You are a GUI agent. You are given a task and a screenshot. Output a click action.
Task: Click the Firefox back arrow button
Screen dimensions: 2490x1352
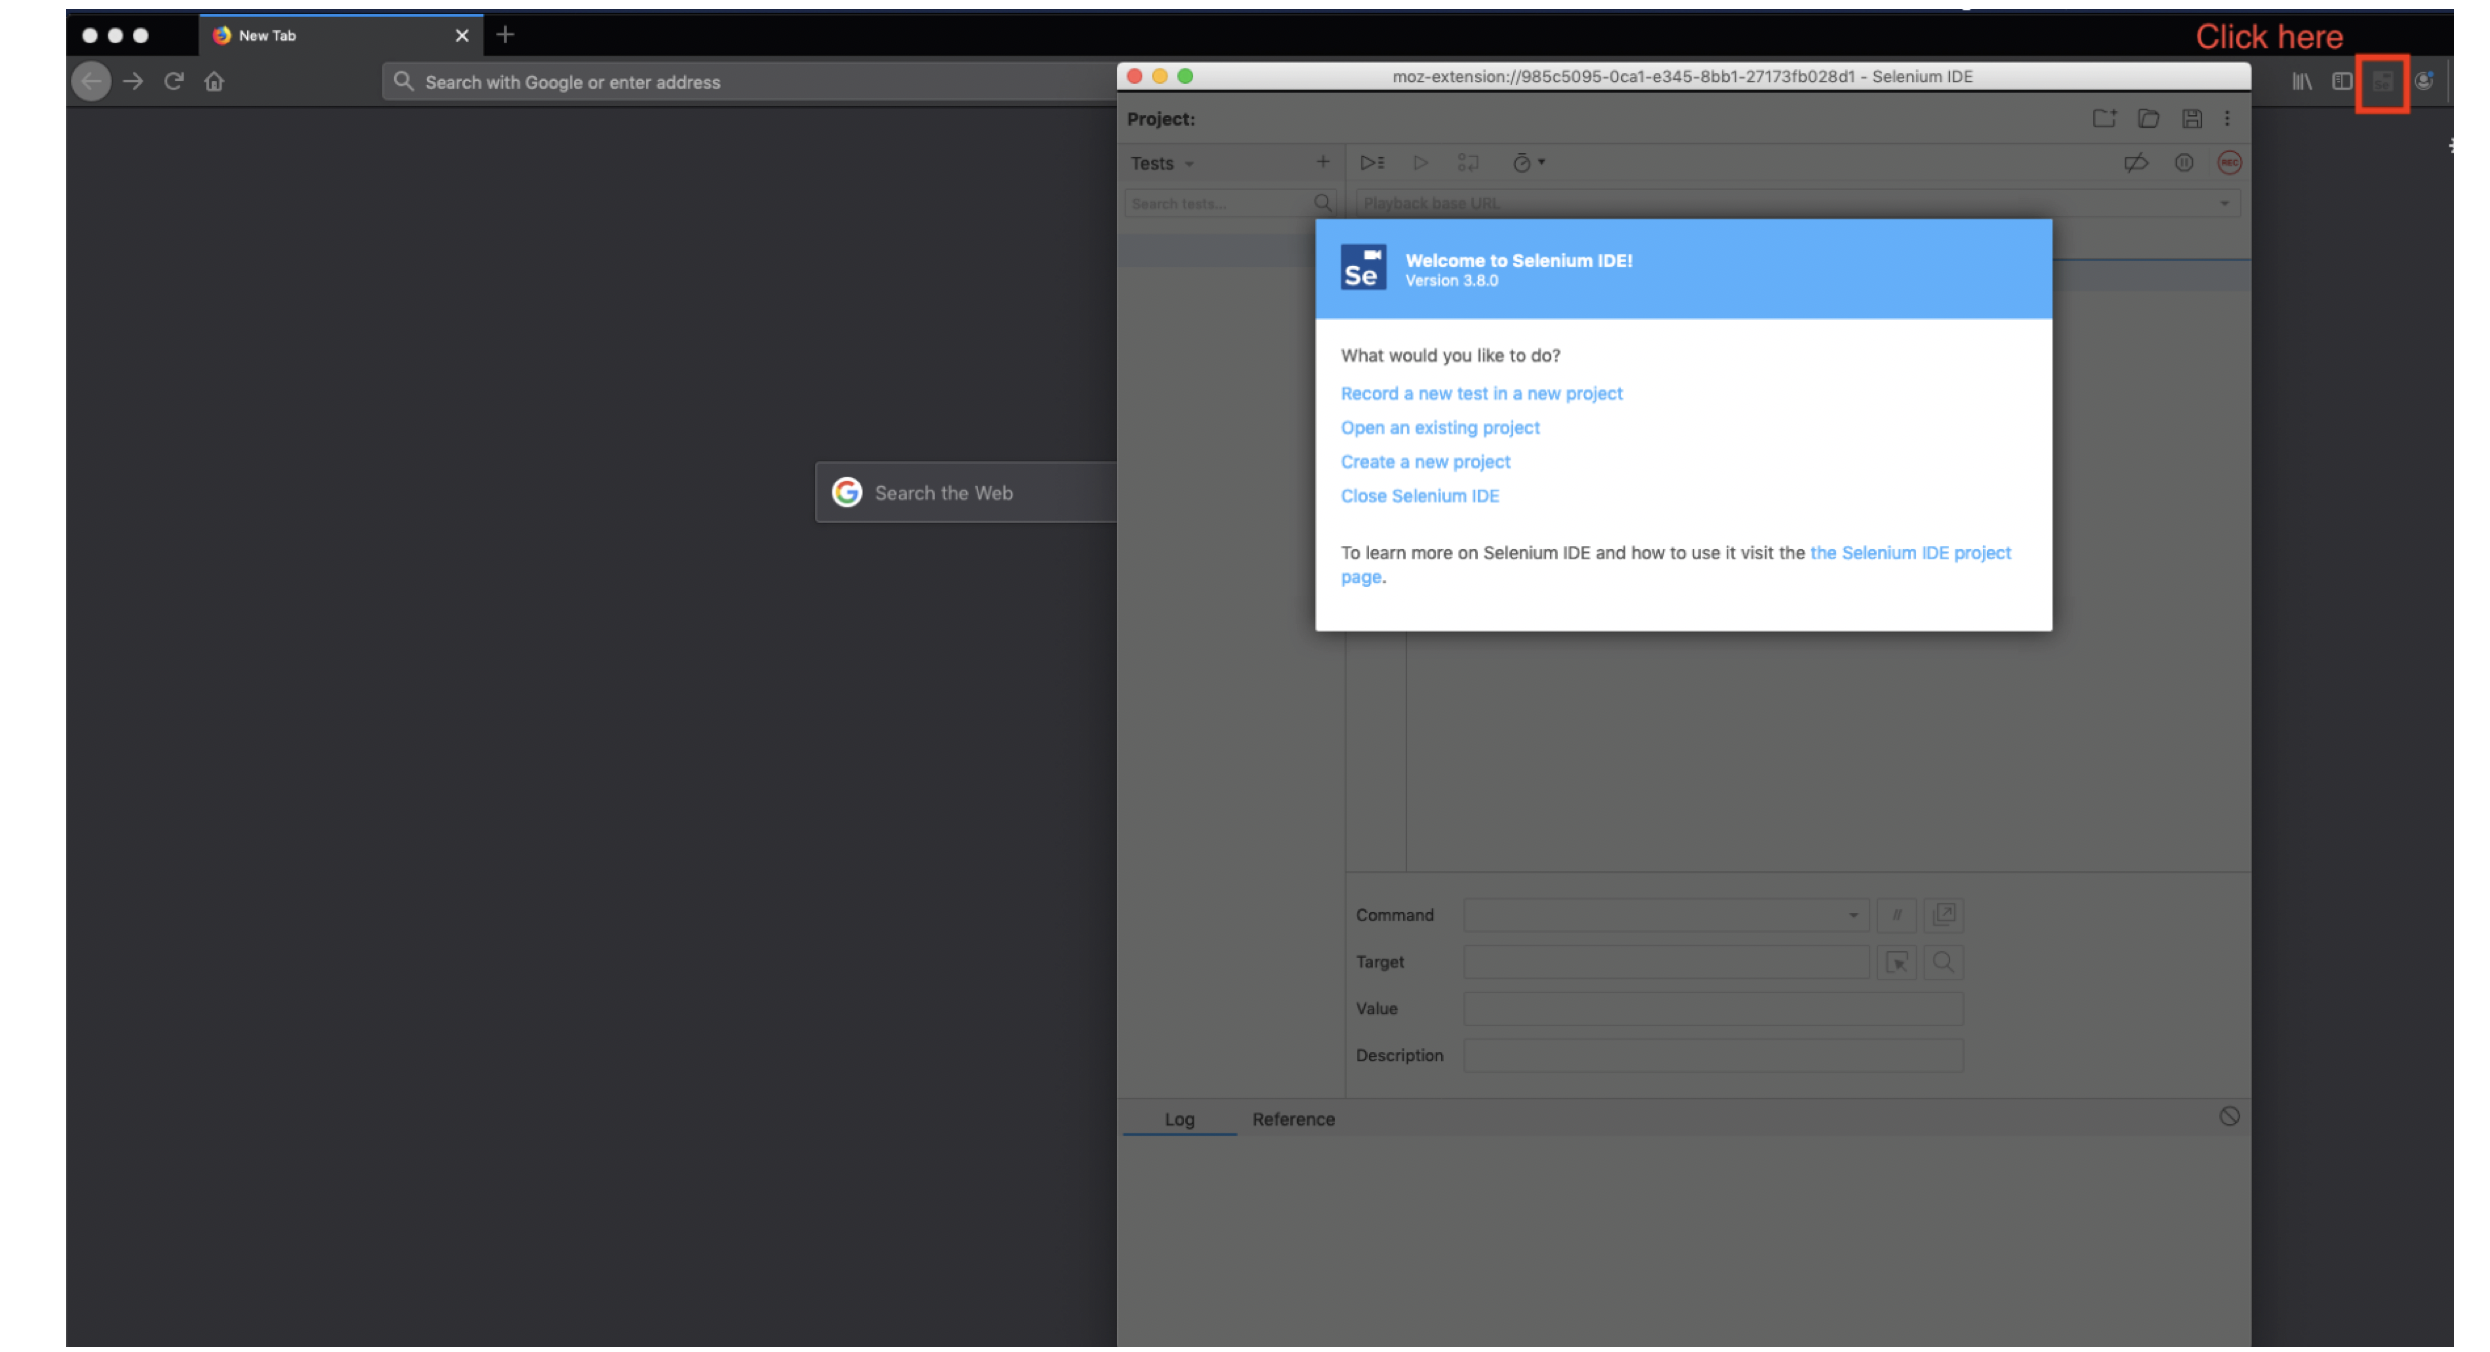[x=91, y=82]
